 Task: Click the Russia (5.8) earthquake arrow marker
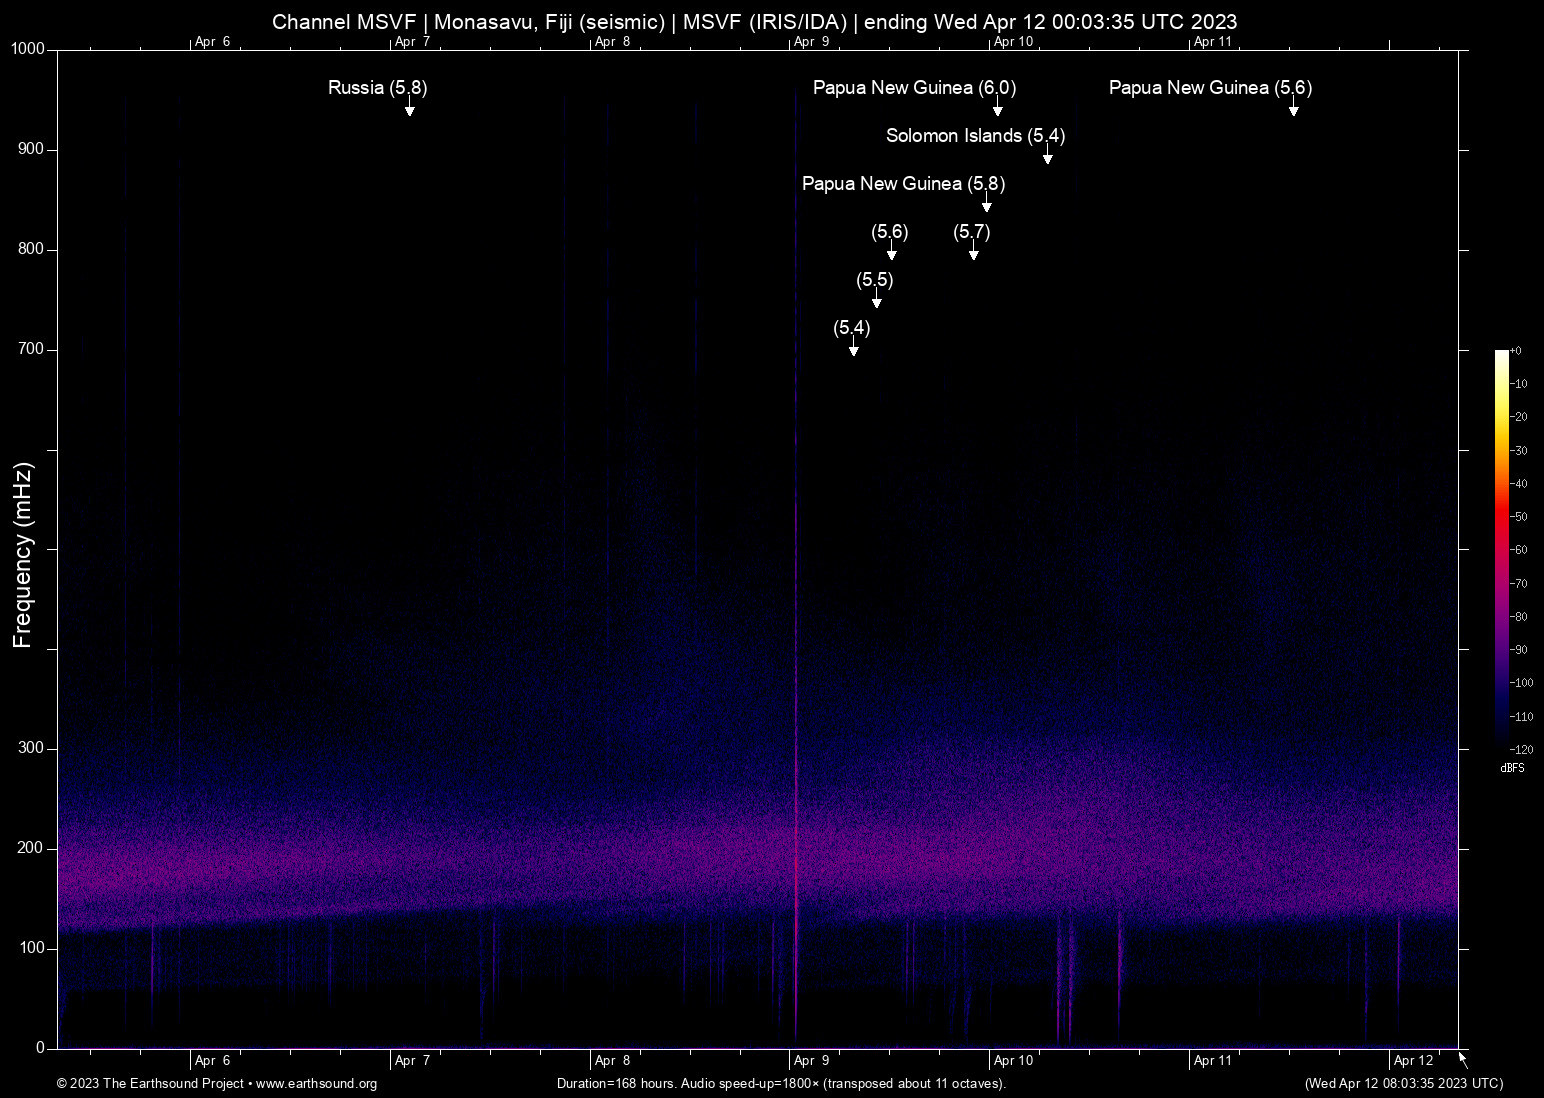pos(409,111)
